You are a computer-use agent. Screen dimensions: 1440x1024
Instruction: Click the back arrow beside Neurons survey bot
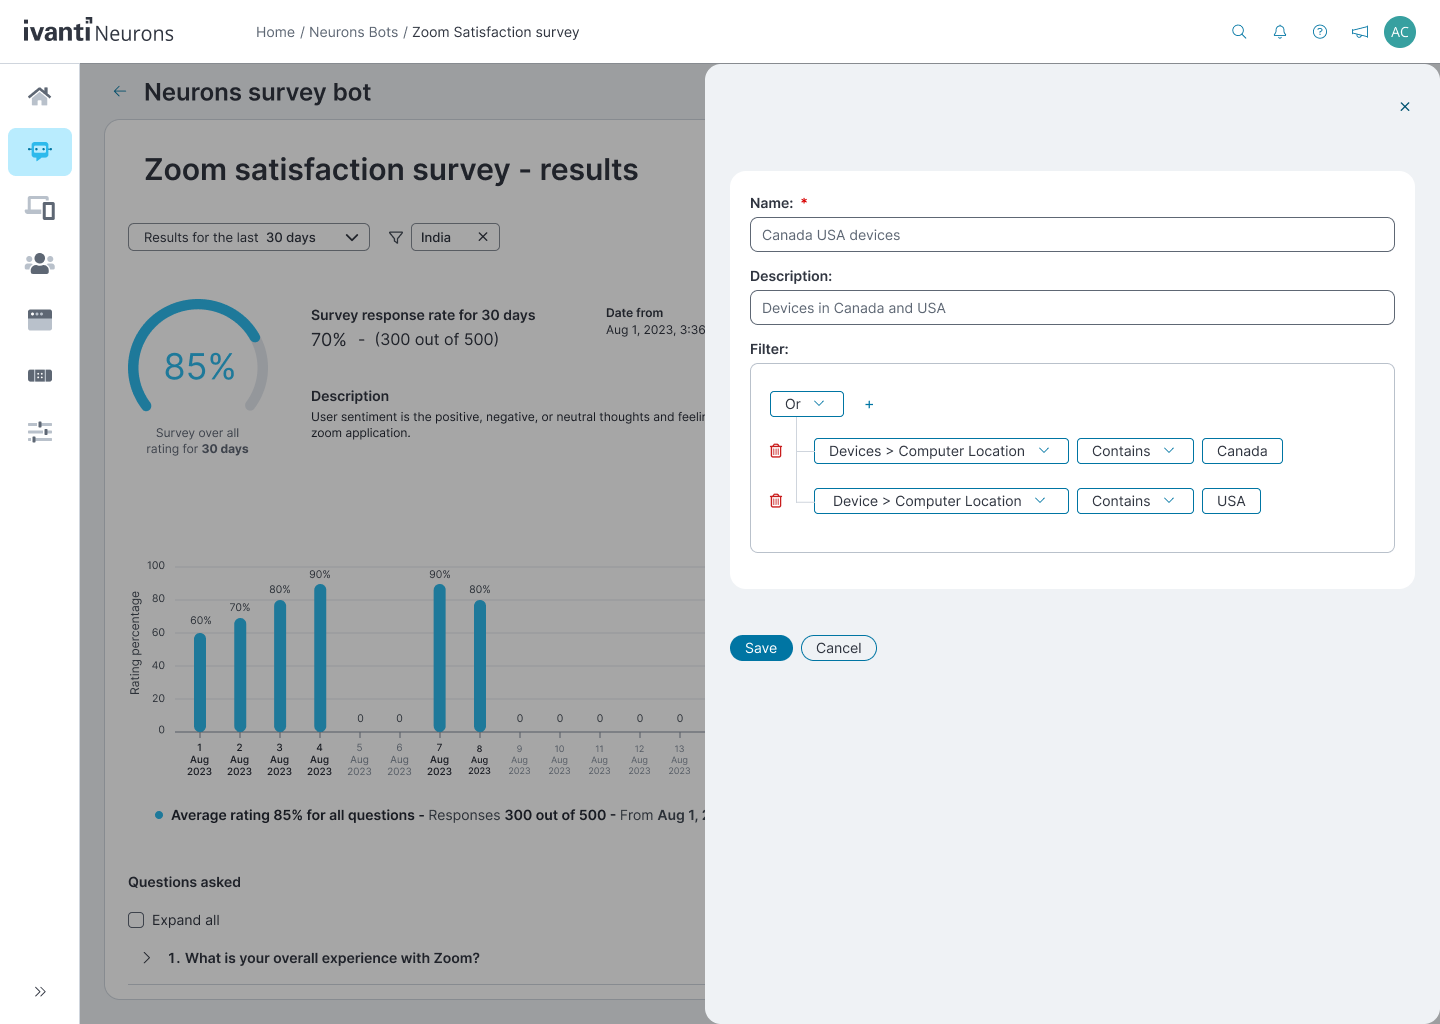pos(120,91)
